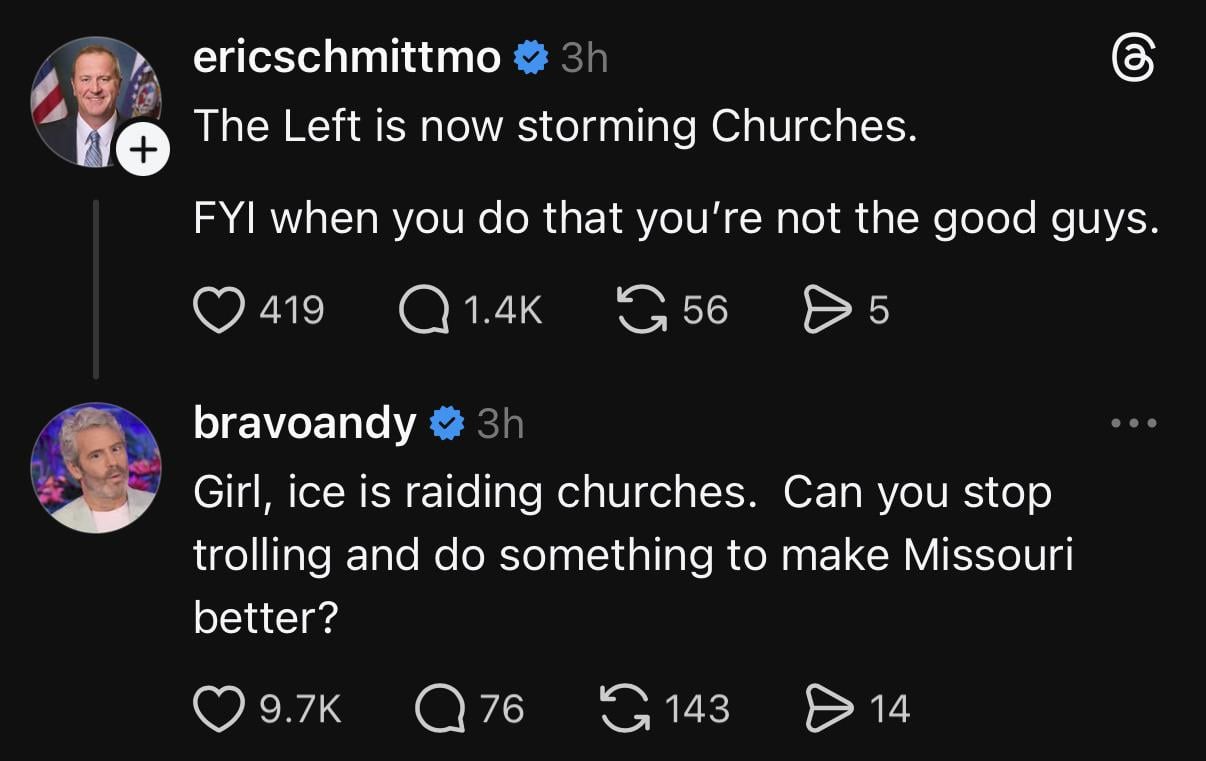Share bravoandy's reply via the send icon
1206x761 pixels.
(x=830, y=708)
